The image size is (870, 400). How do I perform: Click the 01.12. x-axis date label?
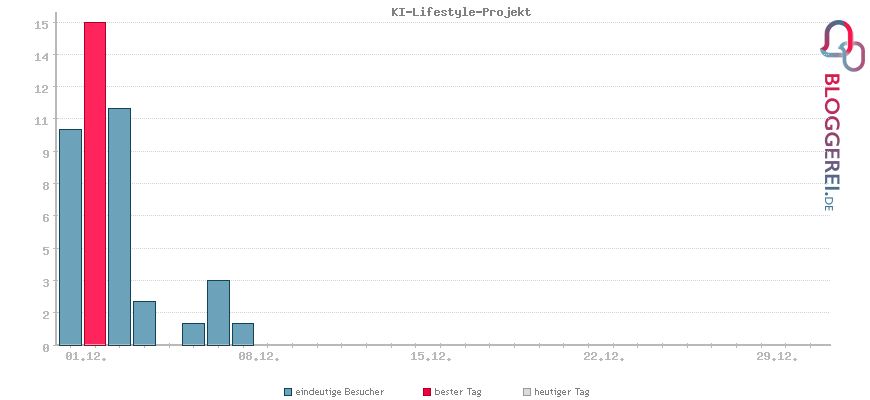pyautogui.click(x=85, y=356)
